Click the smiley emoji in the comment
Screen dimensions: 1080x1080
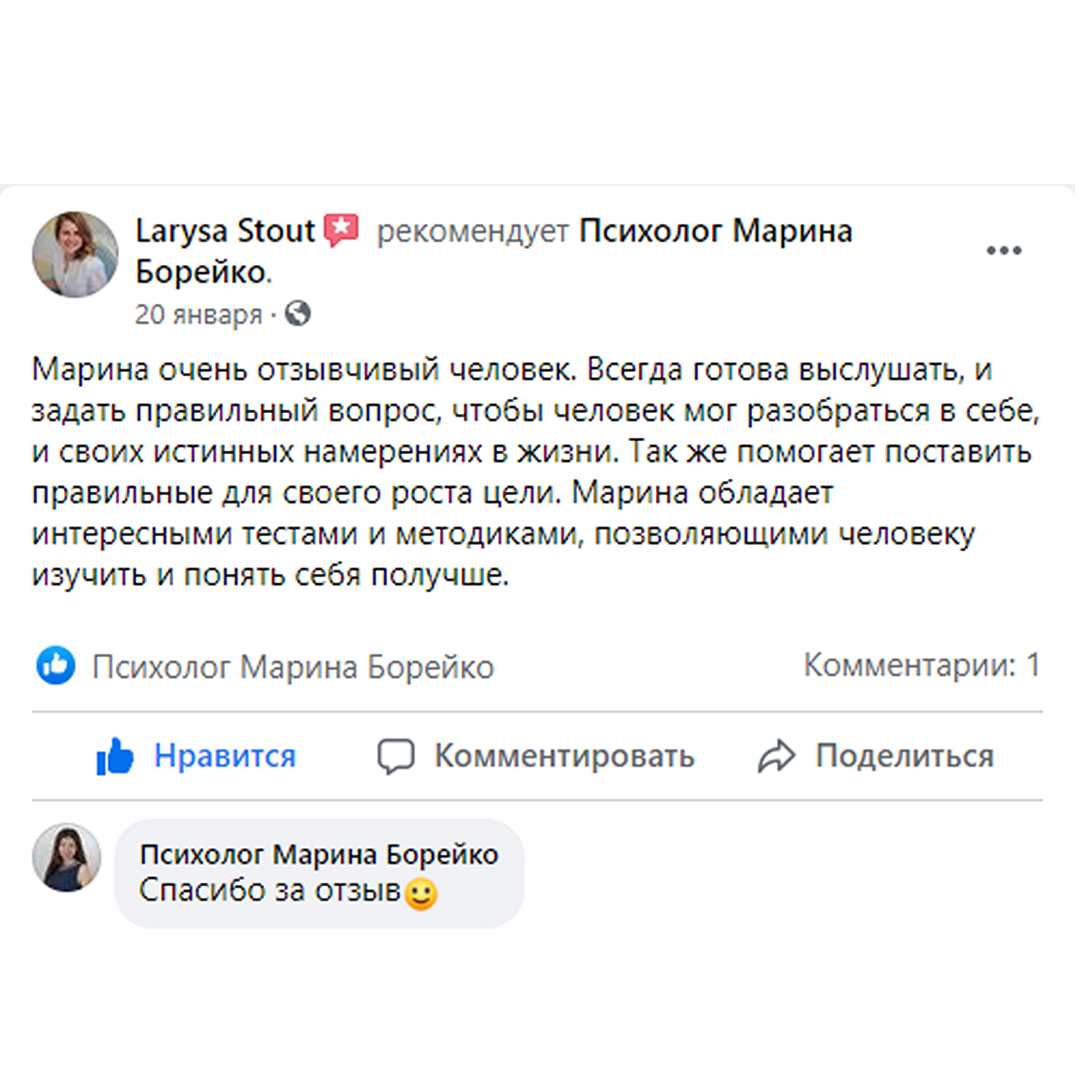420,892
